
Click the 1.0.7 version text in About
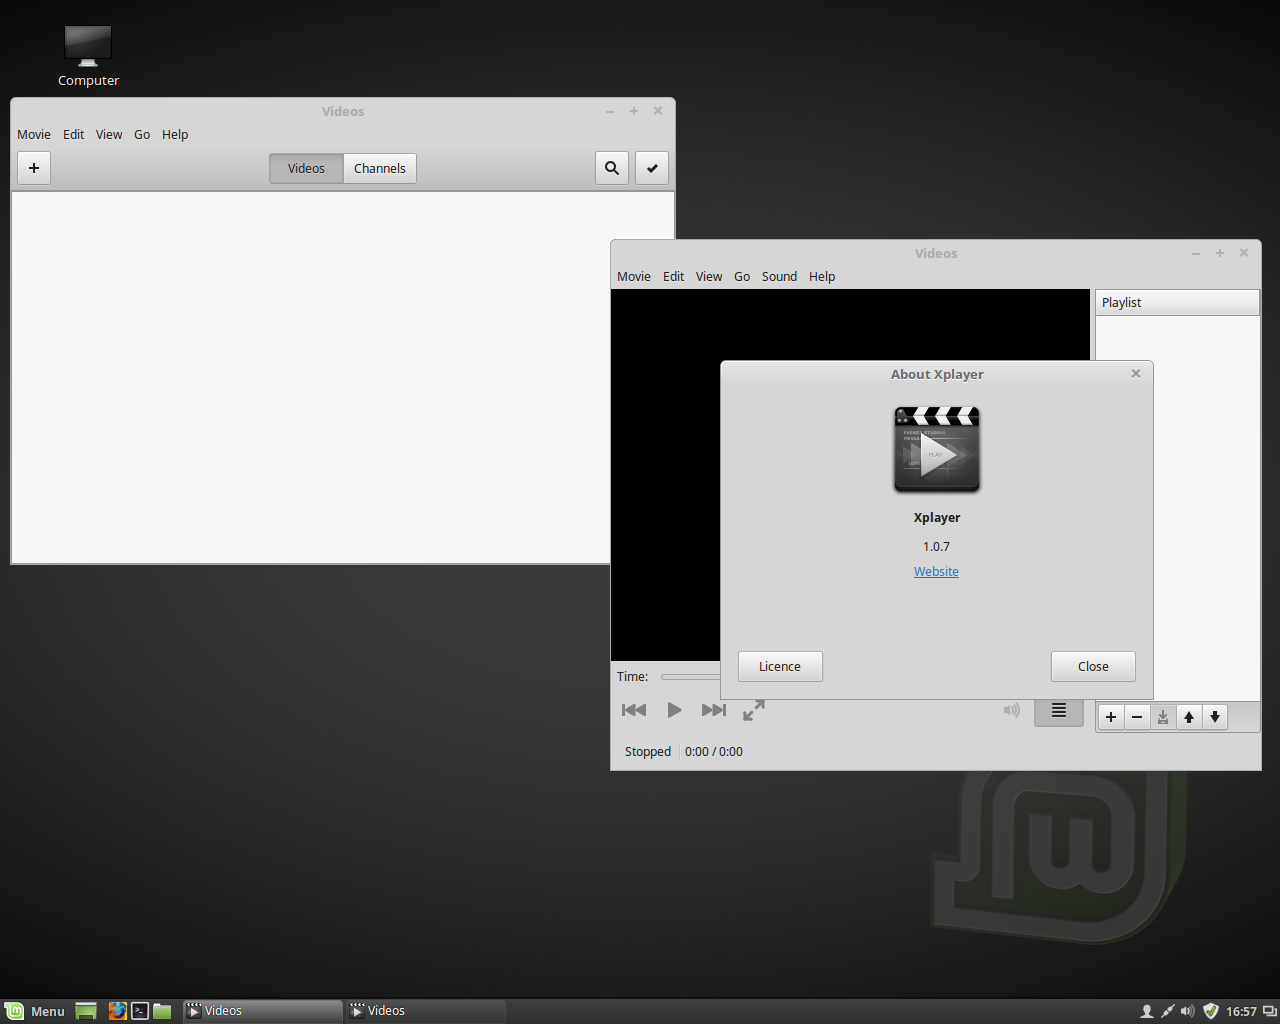(x=936, y=547)
